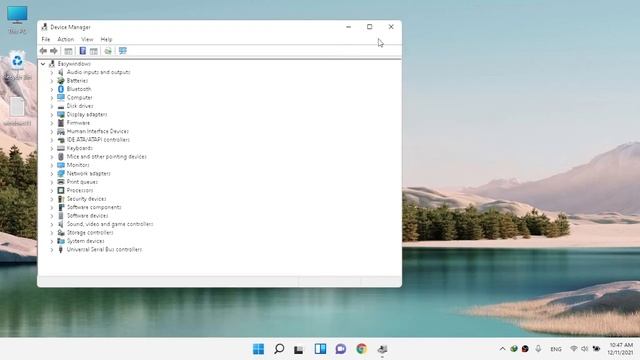
Task: Select the Storage controllers row
Action: pos(85,233)
